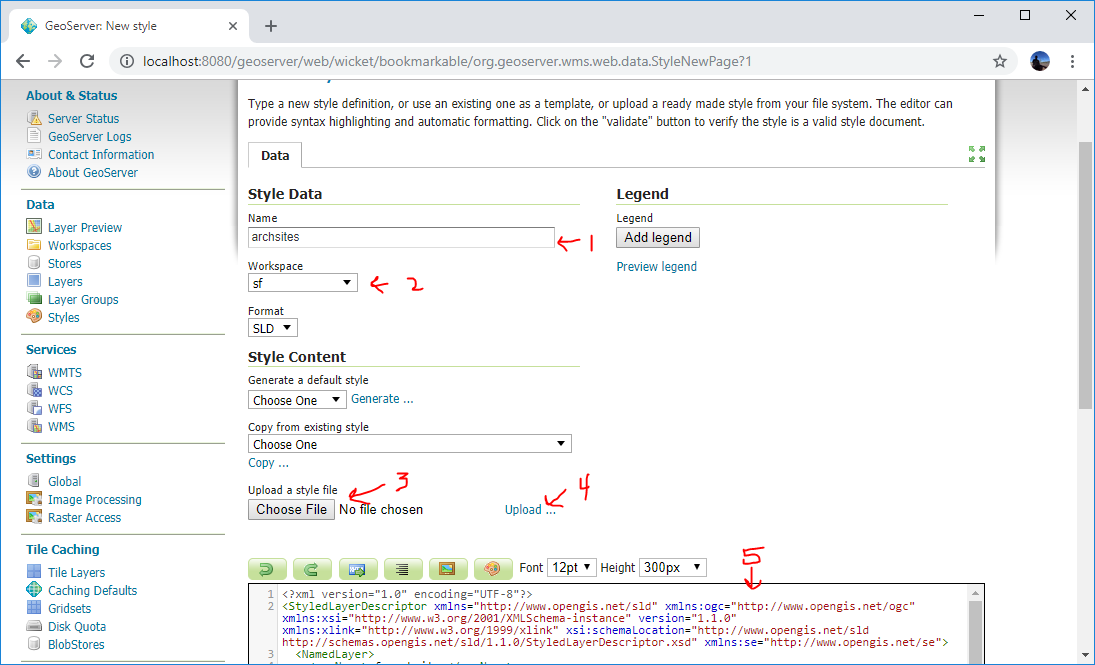Open the Workspaces link in the sidebar
Viewport: 1095px width, 665px height.
pos(80,245)
